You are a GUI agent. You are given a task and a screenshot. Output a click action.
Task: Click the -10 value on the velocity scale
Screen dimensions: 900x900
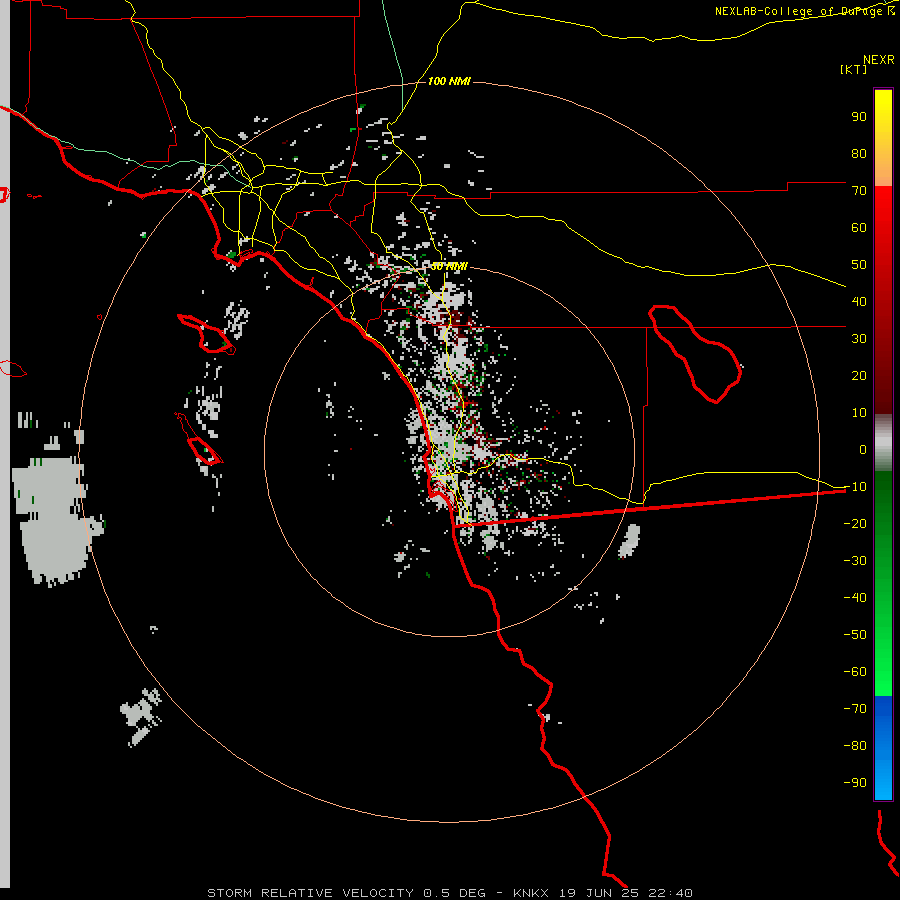855,487
